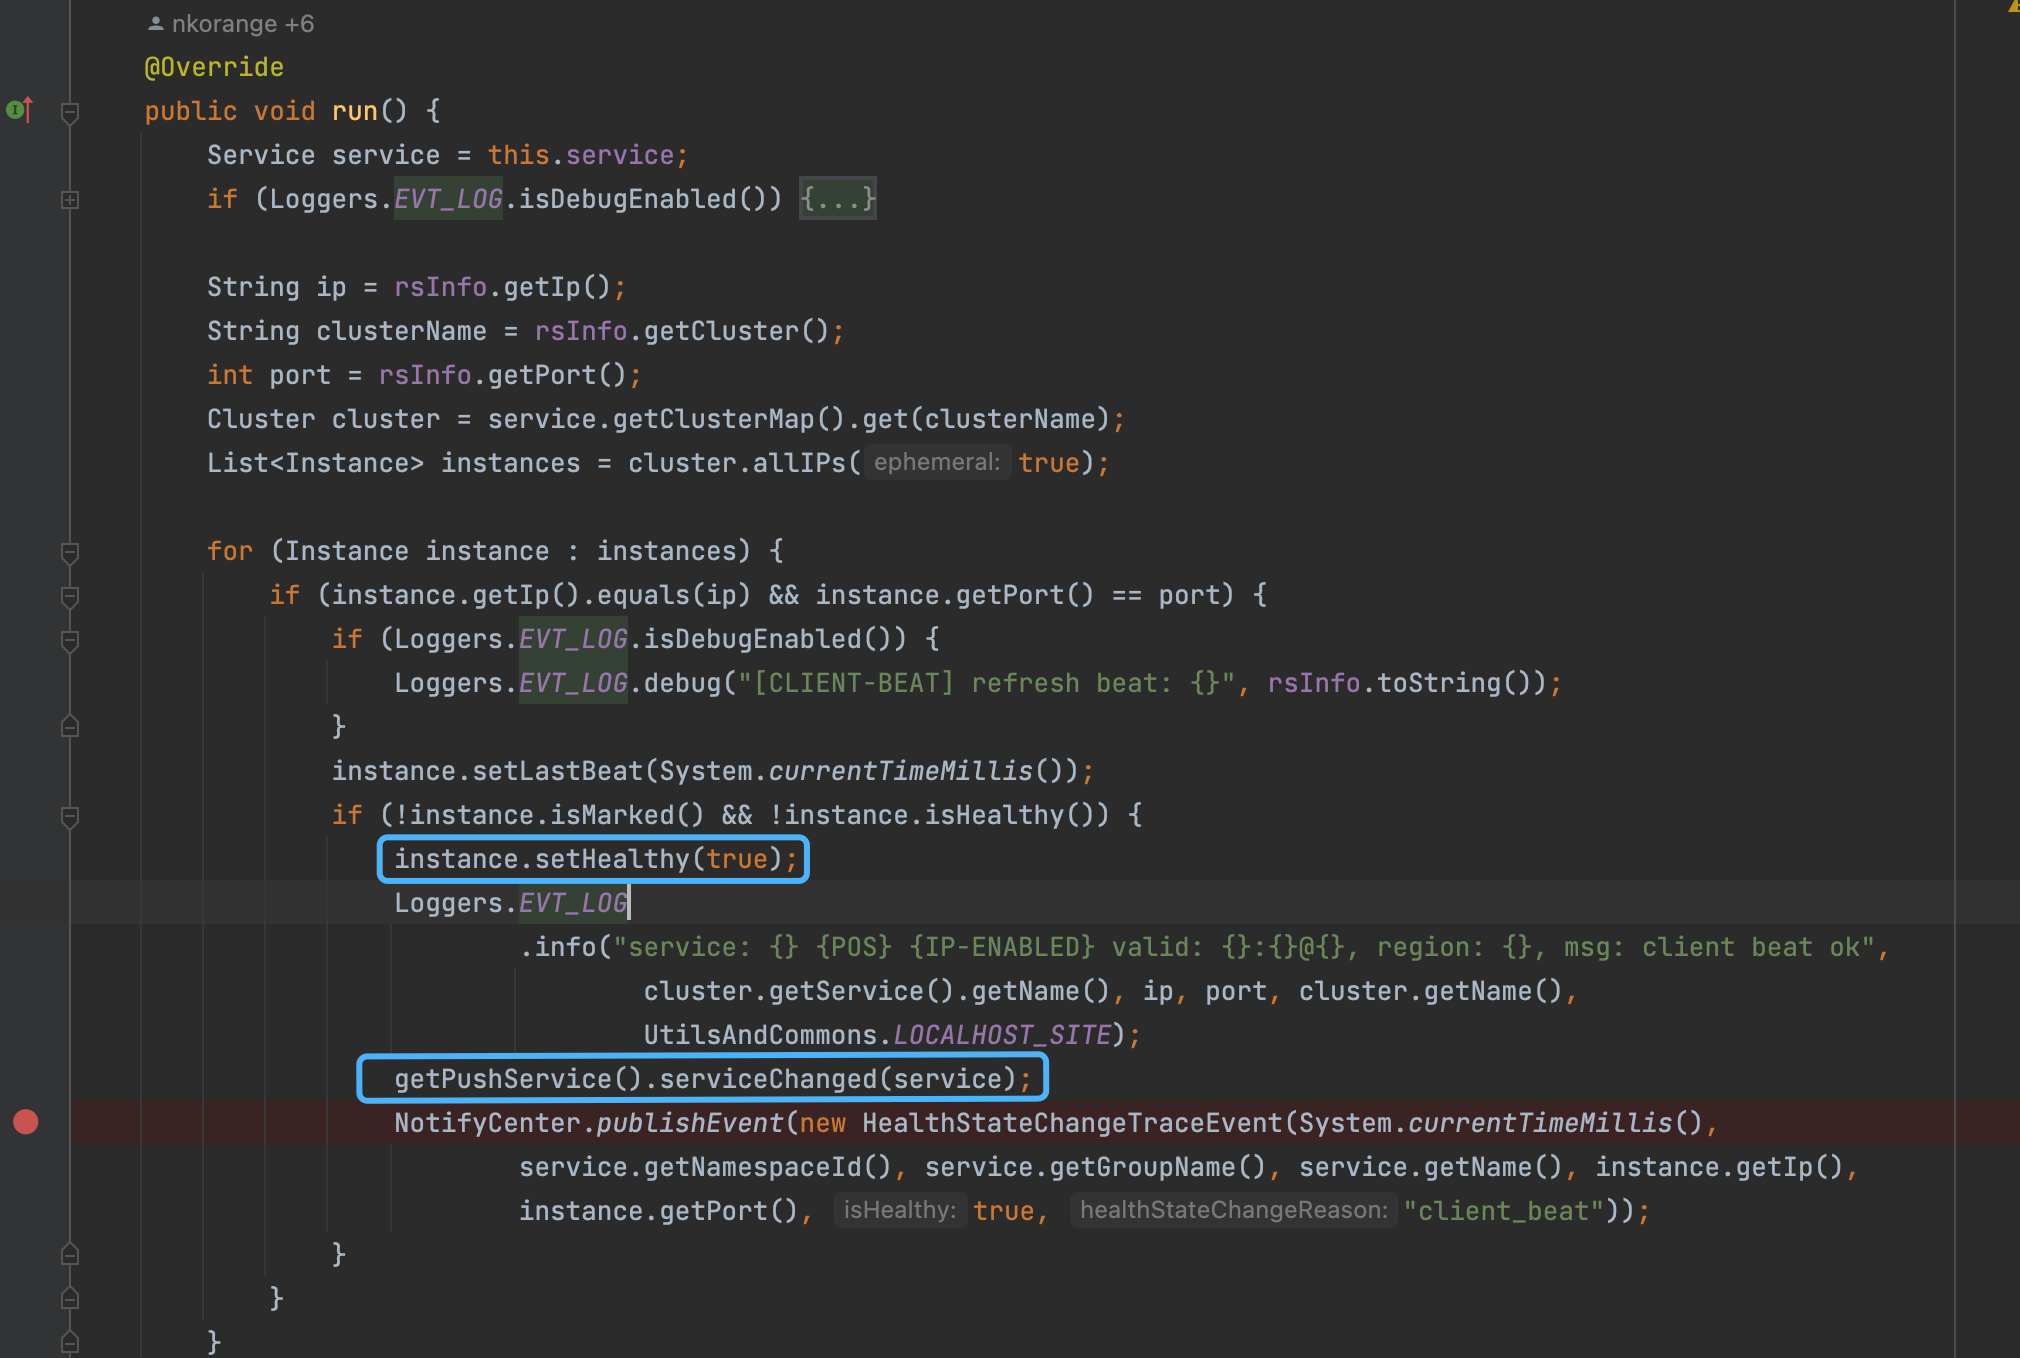Collapse the getIp().equals(ip) if-block fold marker
Screen dimensions: 2020x1358
click(70, 596)
